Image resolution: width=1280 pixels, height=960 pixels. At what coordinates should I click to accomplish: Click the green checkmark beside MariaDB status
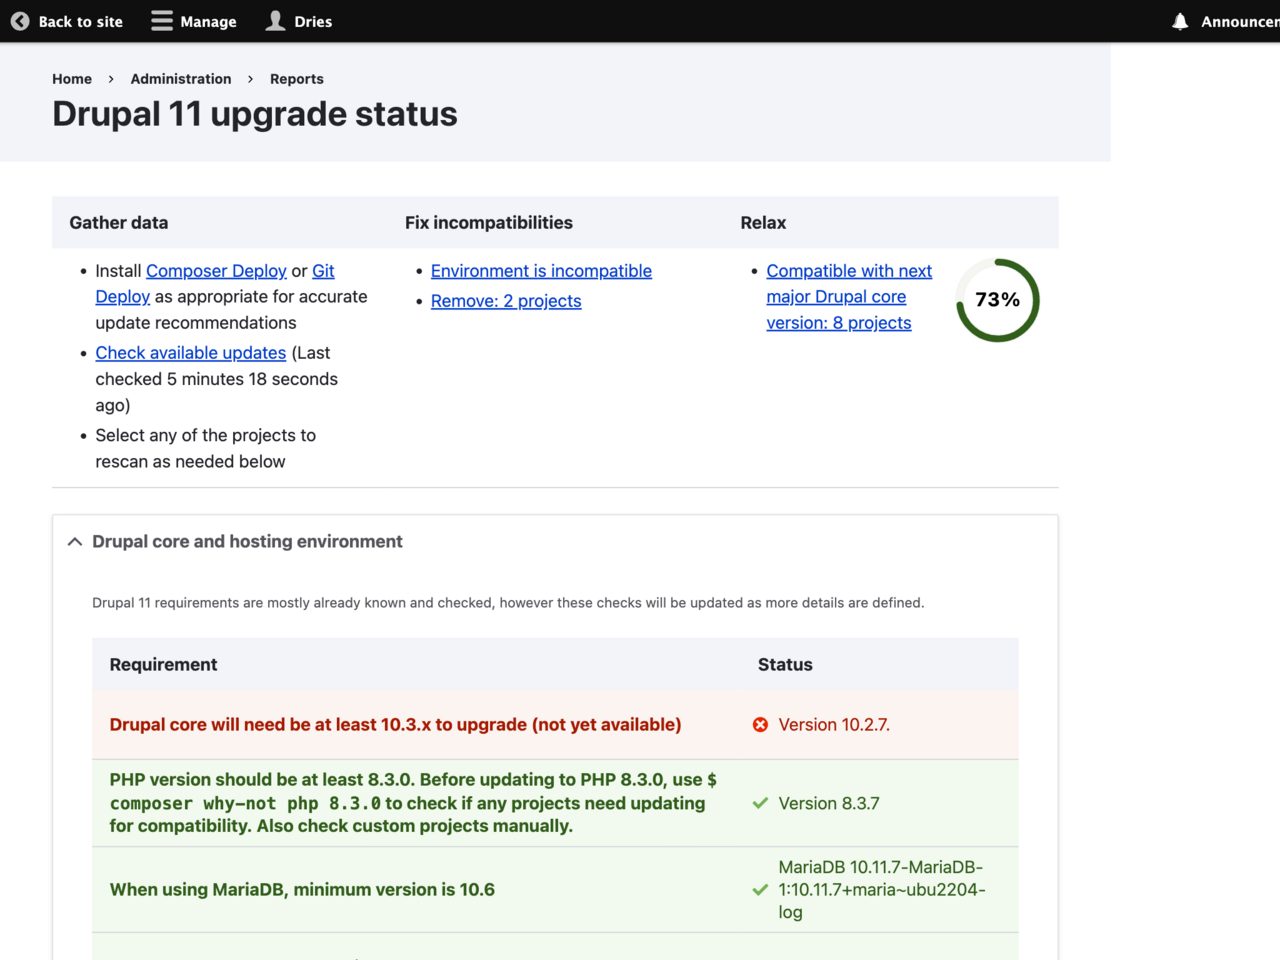coord(760,889)
